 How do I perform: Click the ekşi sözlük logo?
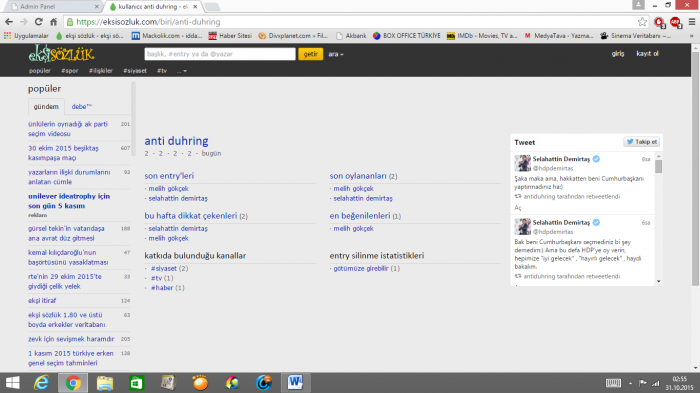tap(61, 54)
